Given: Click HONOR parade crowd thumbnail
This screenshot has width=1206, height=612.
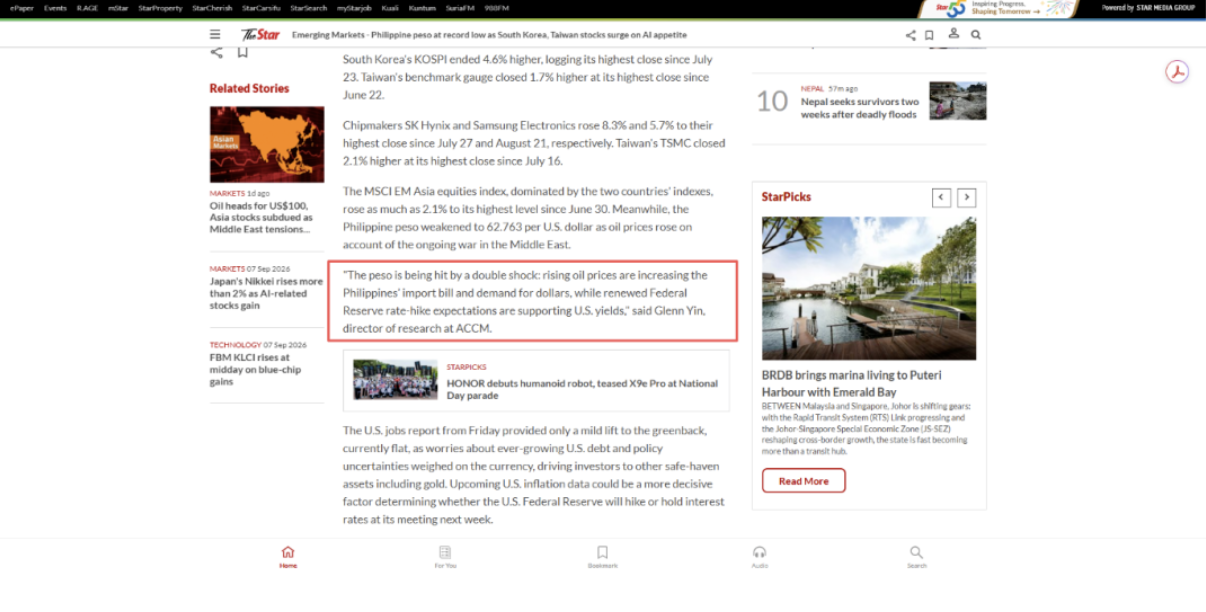Looking at the screenshot, I should (395, 380).
